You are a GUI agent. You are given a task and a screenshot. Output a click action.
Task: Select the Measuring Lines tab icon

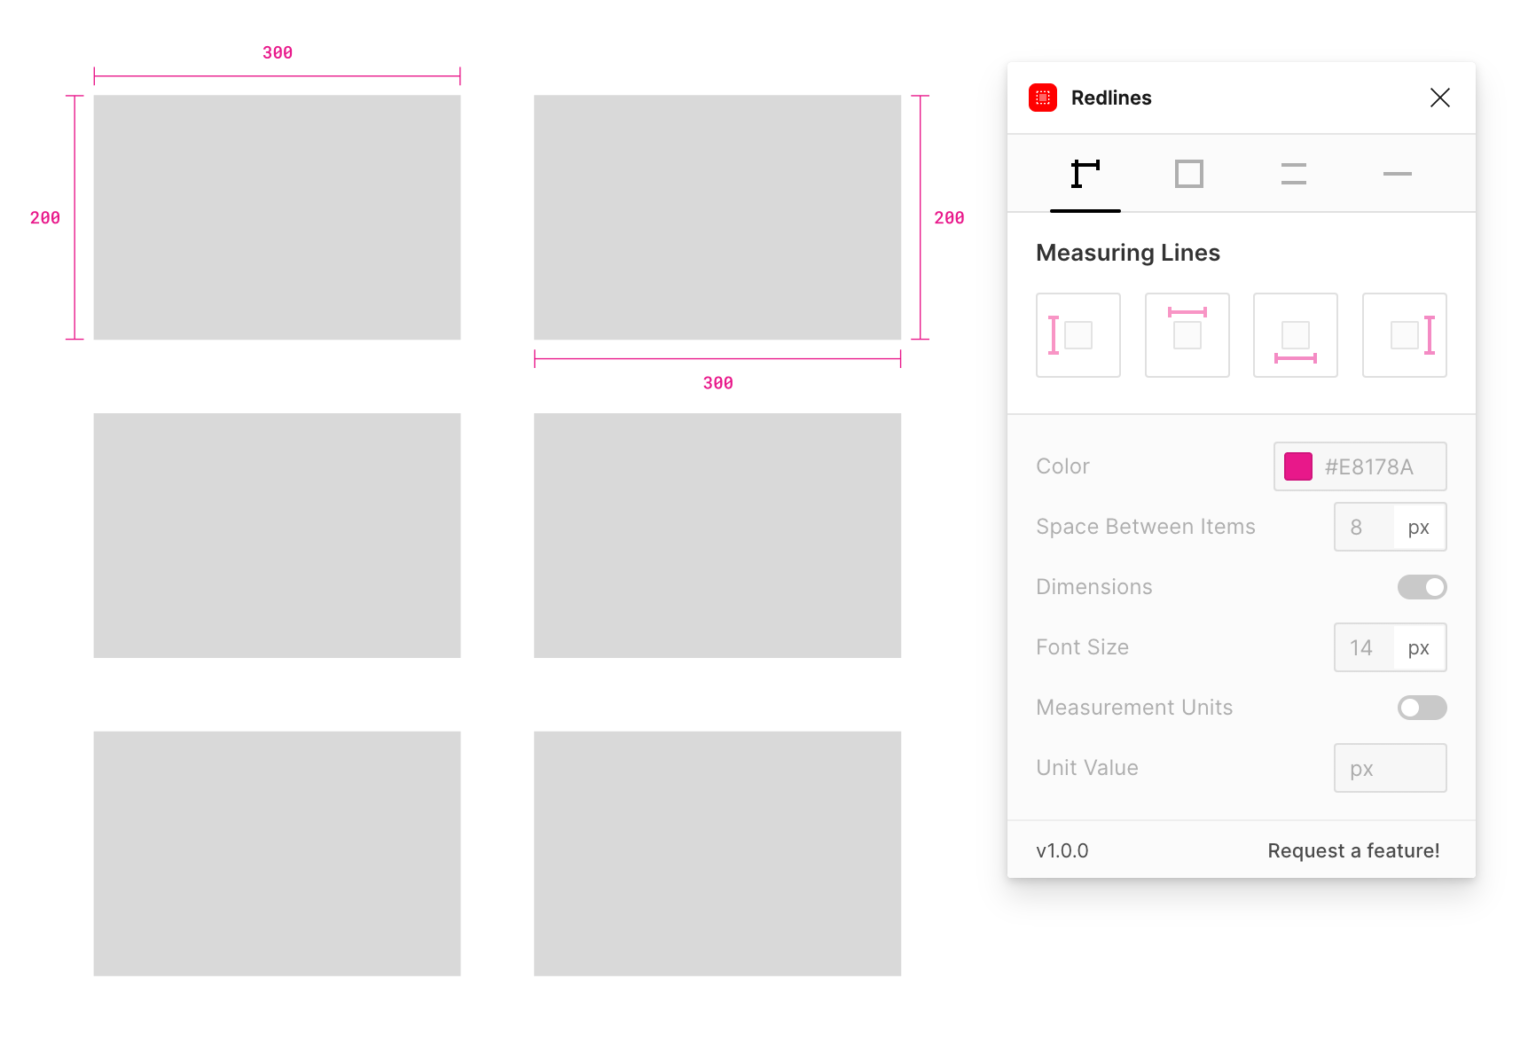click(1085, 173)
